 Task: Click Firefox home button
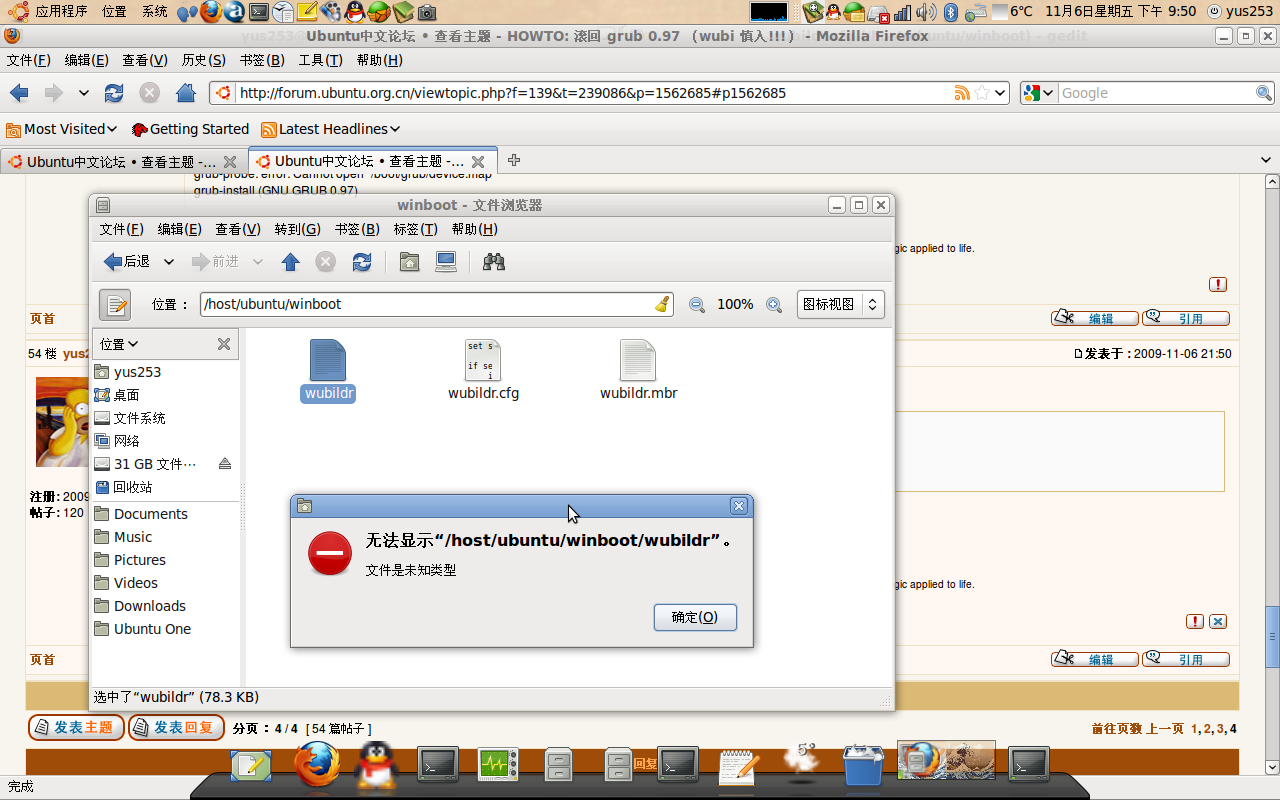tap(185, 93)
